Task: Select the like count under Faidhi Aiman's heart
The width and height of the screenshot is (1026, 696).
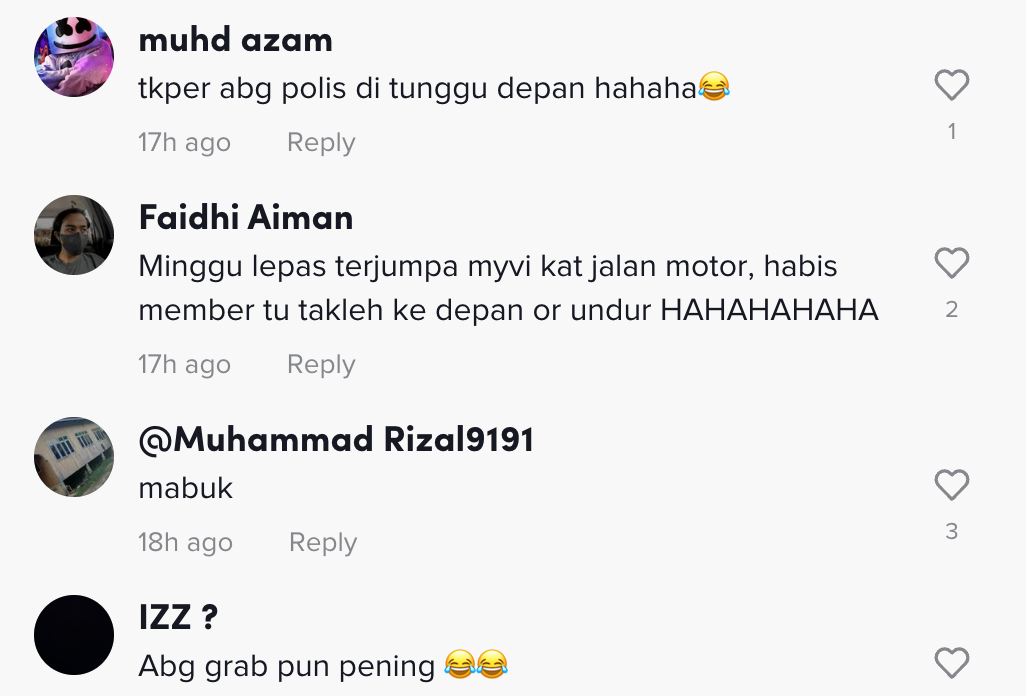Action: point(951,309)
